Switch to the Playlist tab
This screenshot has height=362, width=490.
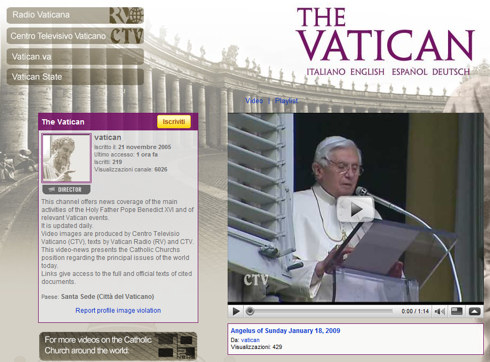[x=286, y=101]
